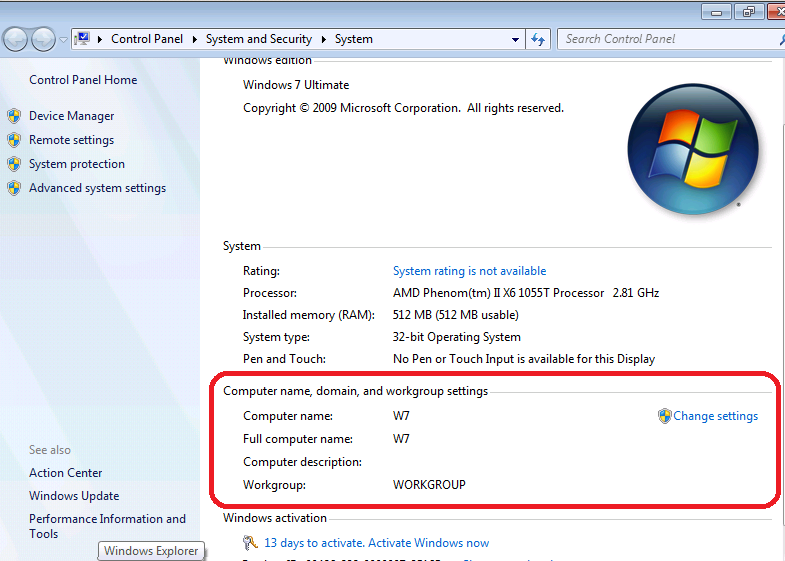Image resolution: width=785 pixels, height=561 pixels.
Task: Expand the address bar history dropdown
Action: (516, 39)
